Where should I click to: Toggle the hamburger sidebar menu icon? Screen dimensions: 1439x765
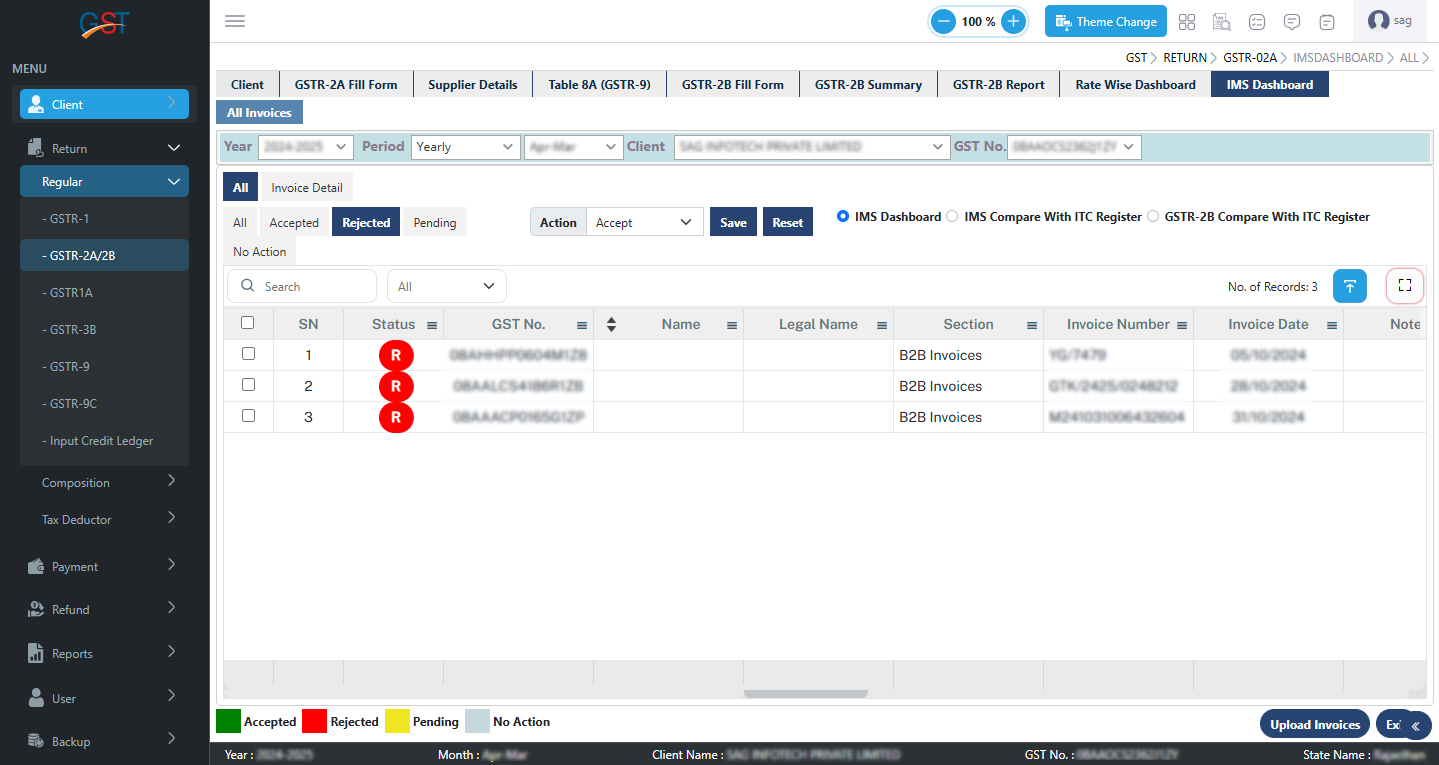coord(235,21)
